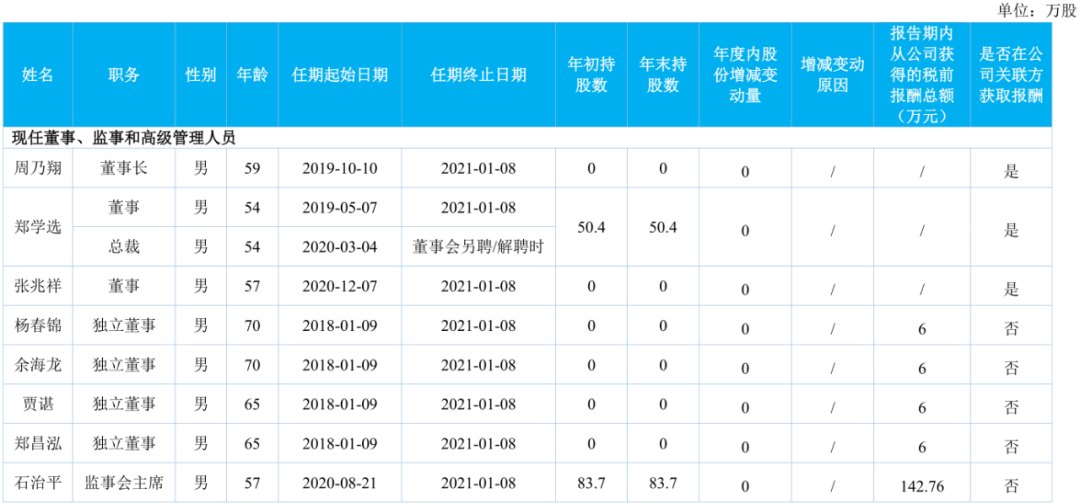Click 郑学选's 董事 position cell
The width and height of the screenshot is (1080, 504).
(123, 207)
